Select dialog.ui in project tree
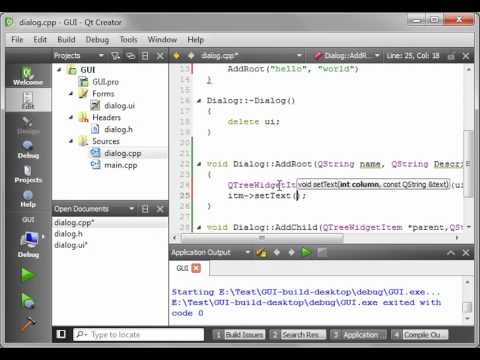 [119, 106]
